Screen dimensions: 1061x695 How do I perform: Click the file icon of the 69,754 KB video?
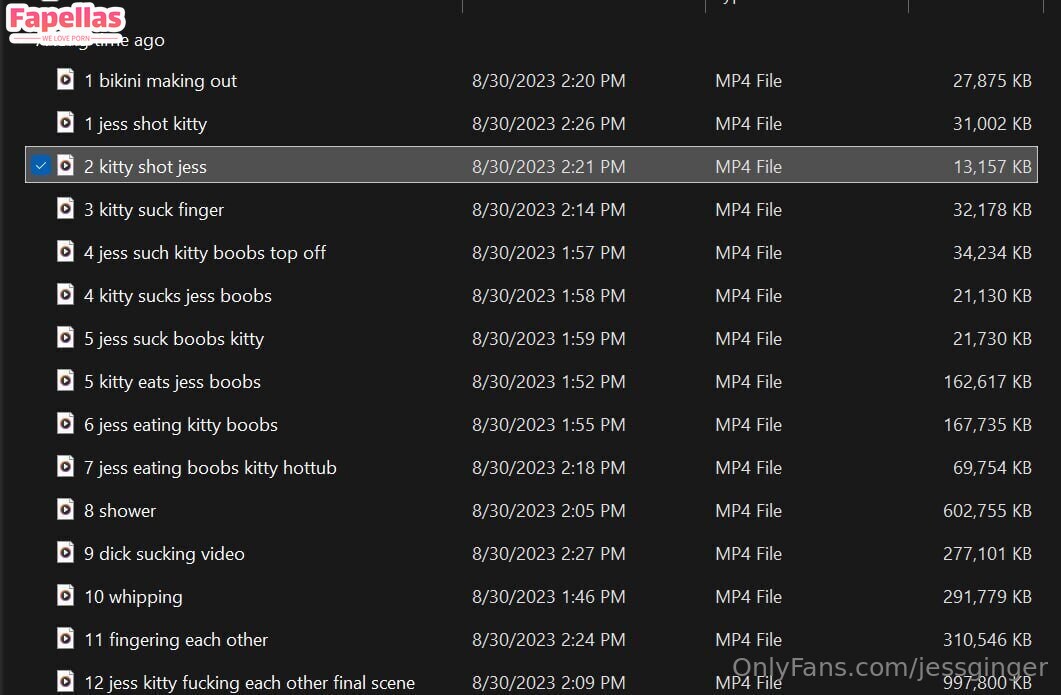coord(65,467)
